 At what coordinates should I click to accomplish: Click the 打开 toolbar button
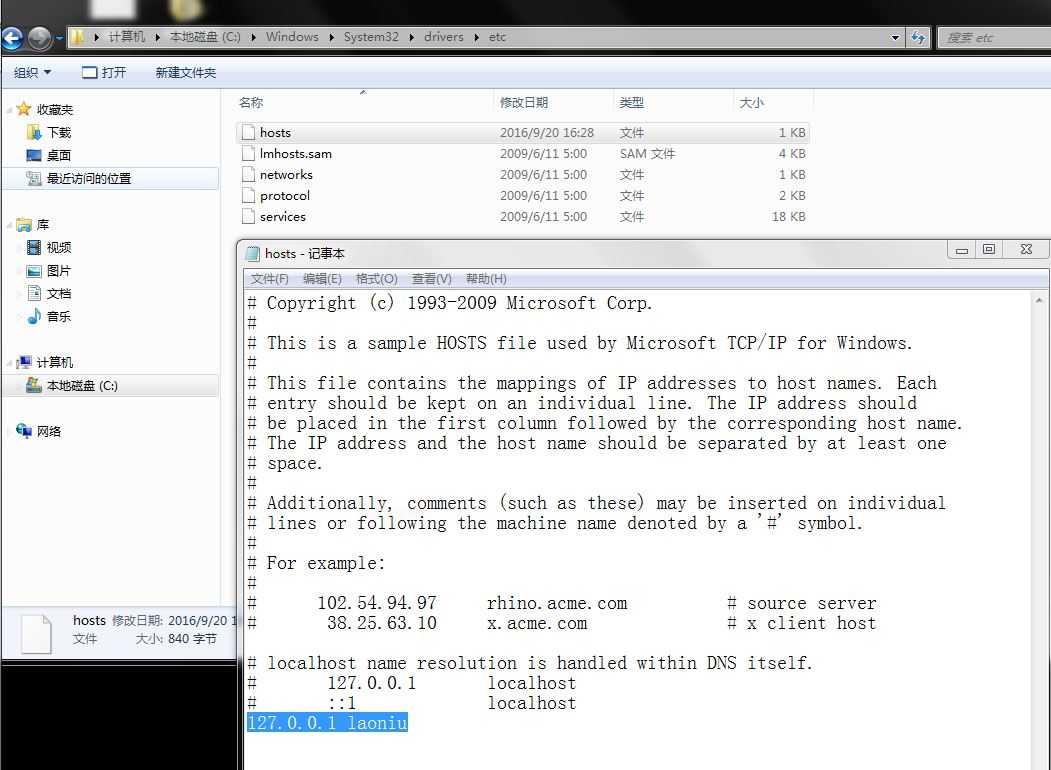(x=103, y=72)
